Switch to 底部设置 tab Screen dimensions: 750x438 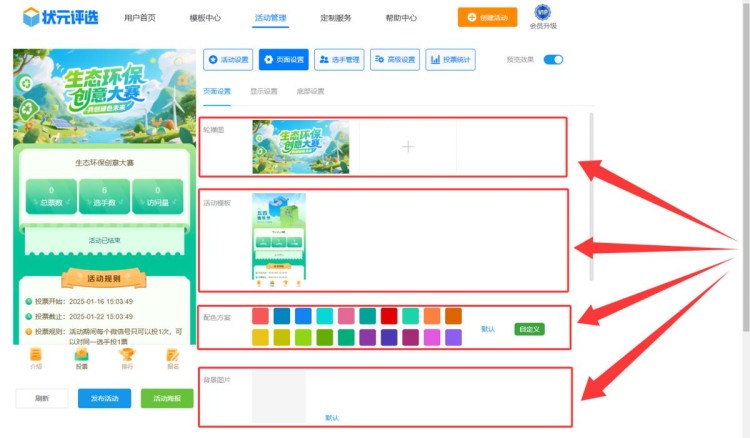click(311, 91)
